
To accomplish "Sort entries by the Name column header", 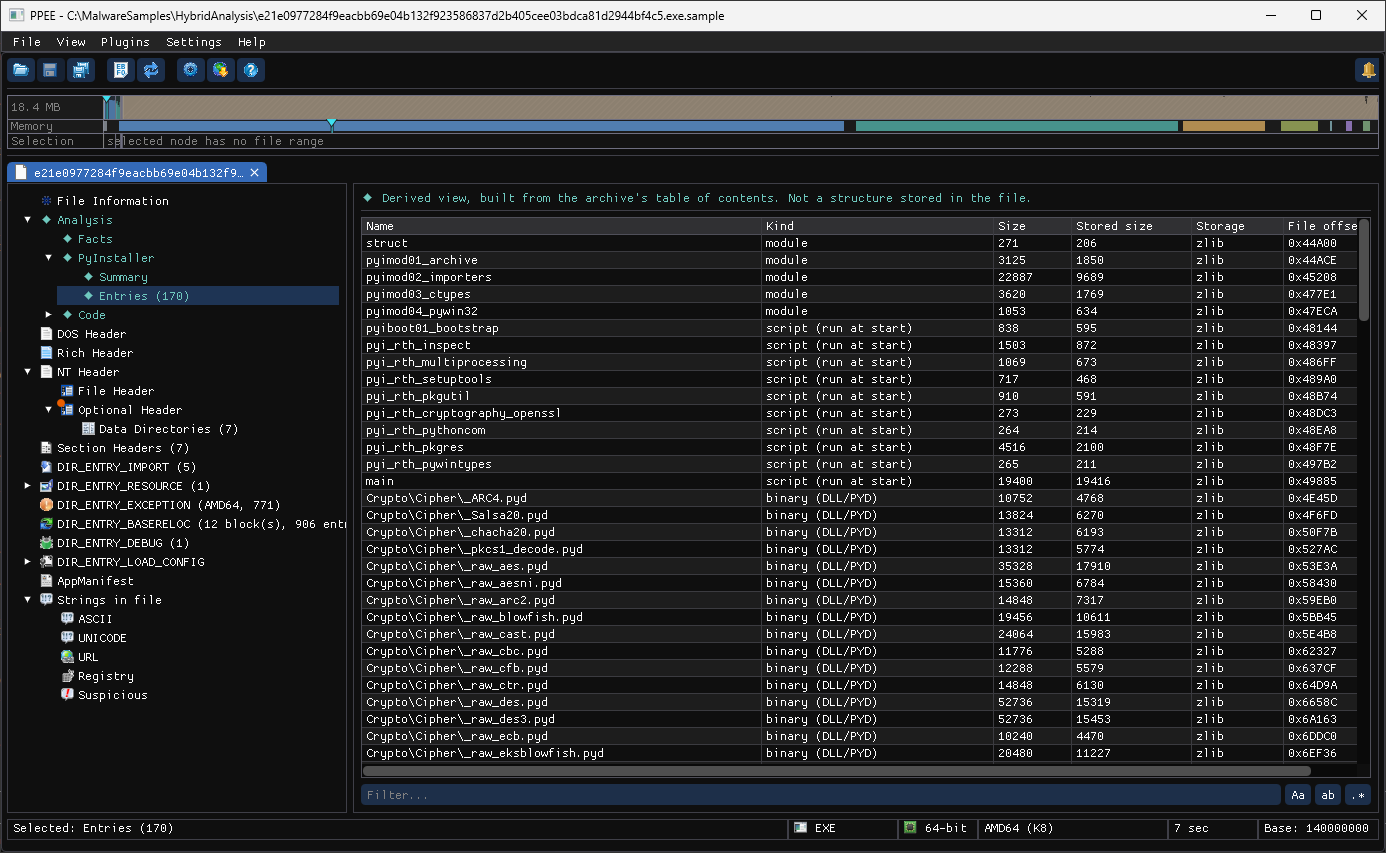I will 561,226.
